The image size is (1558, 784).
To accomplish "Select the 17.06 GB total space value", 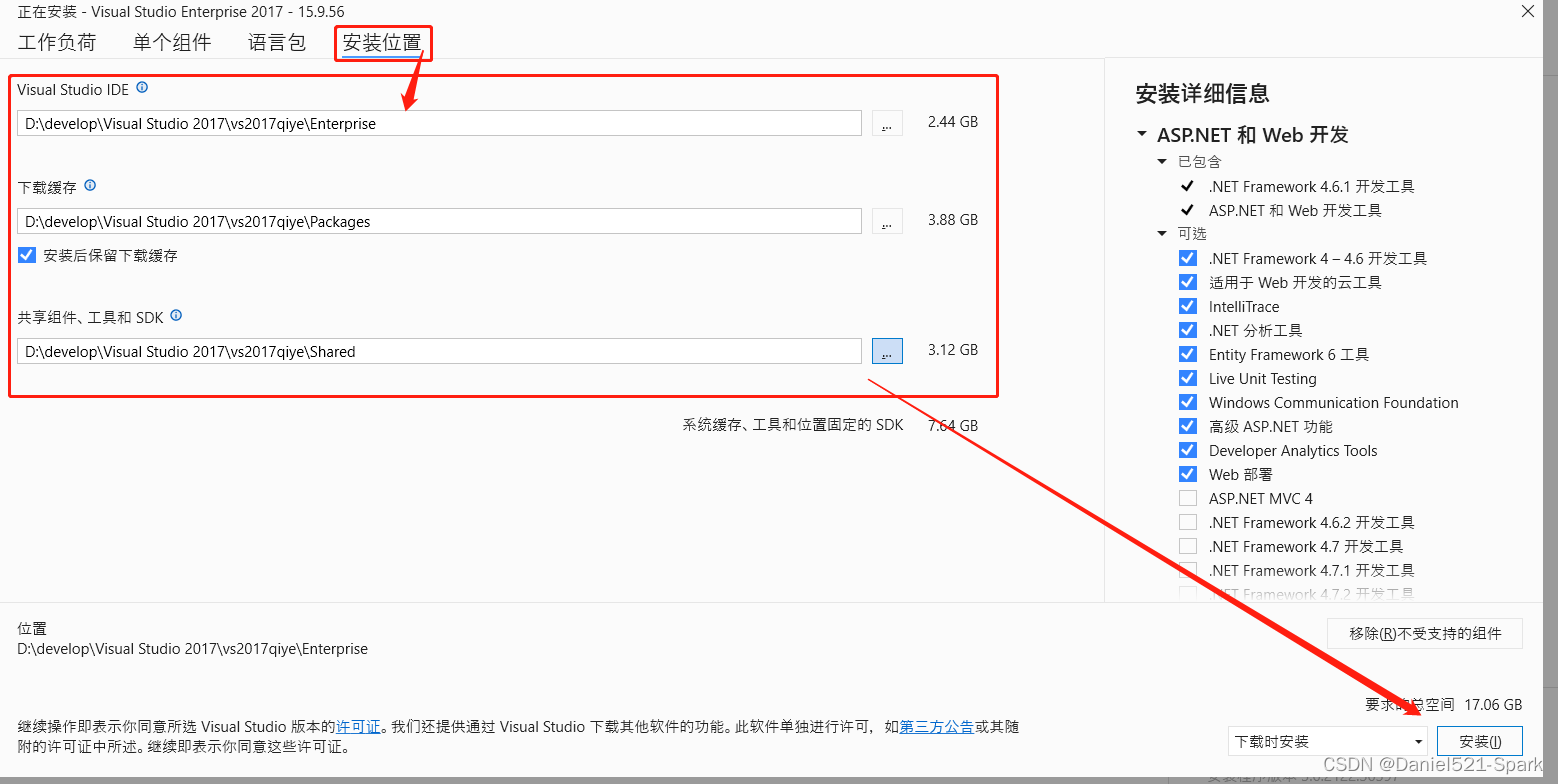I will pos(1493,705).
